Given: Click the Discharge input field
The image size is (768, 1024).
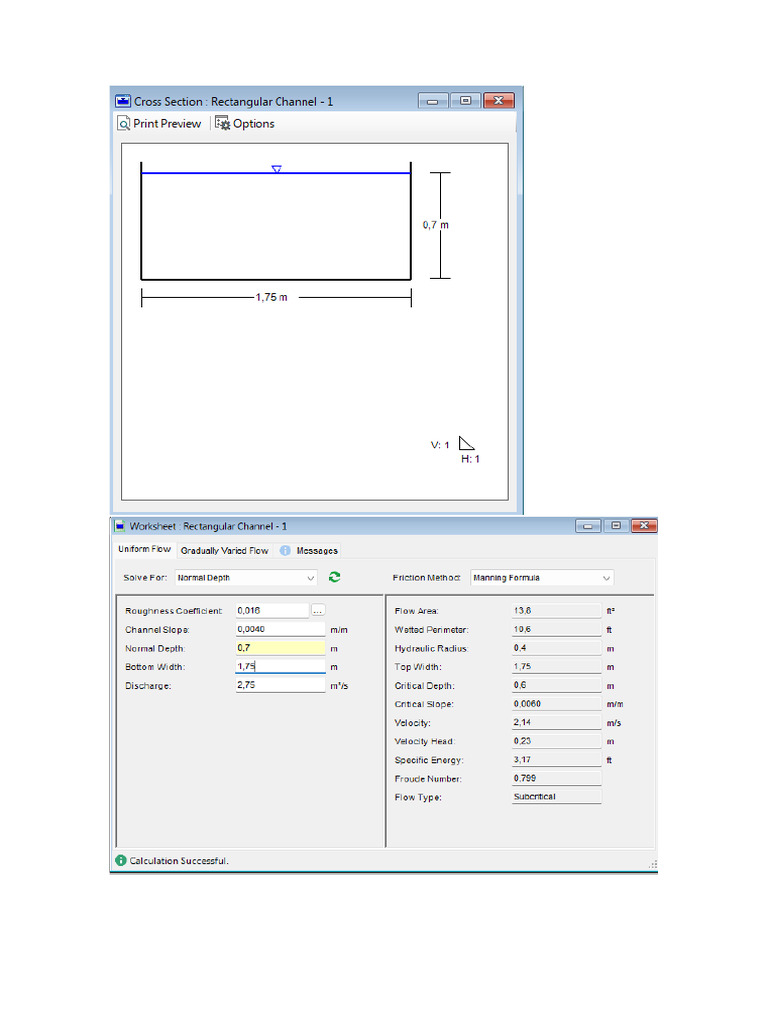Looking at the screenshot, I should click(x=280, y=685).
